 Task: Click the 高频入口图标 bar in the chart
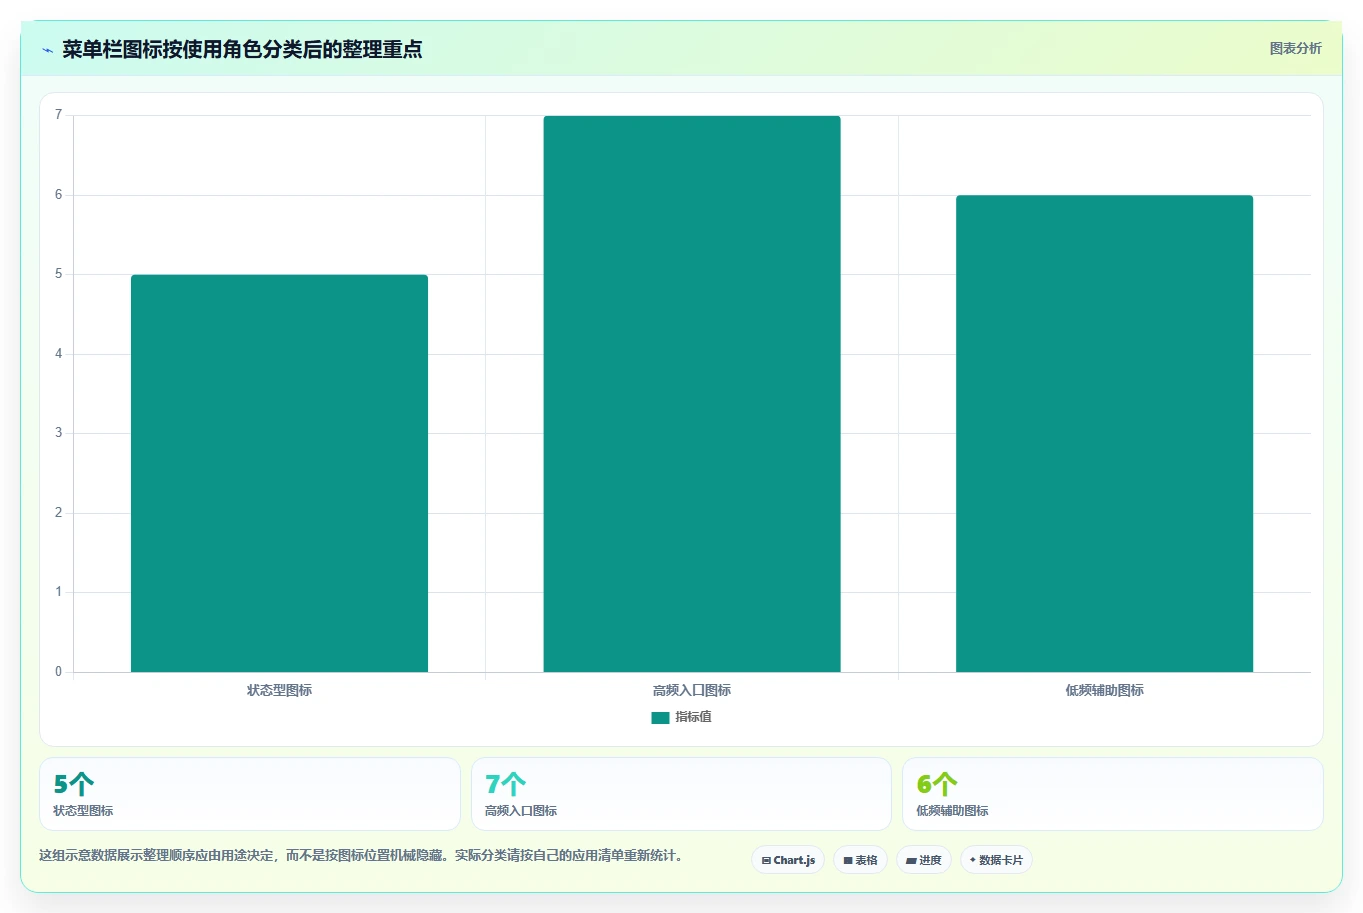(692, 394)
